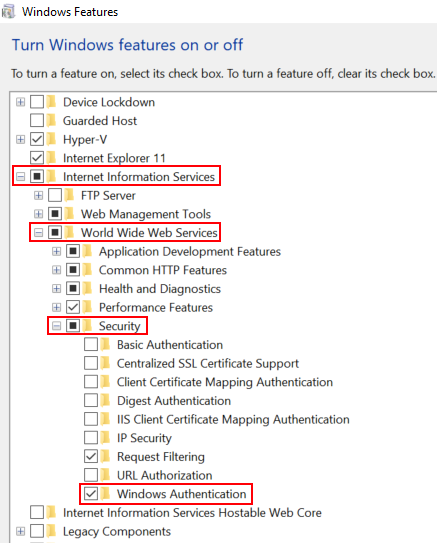Viewport: 437px width, 543px height.
Task: Check the IP Security checkbox
Action: tap(91, 438)
